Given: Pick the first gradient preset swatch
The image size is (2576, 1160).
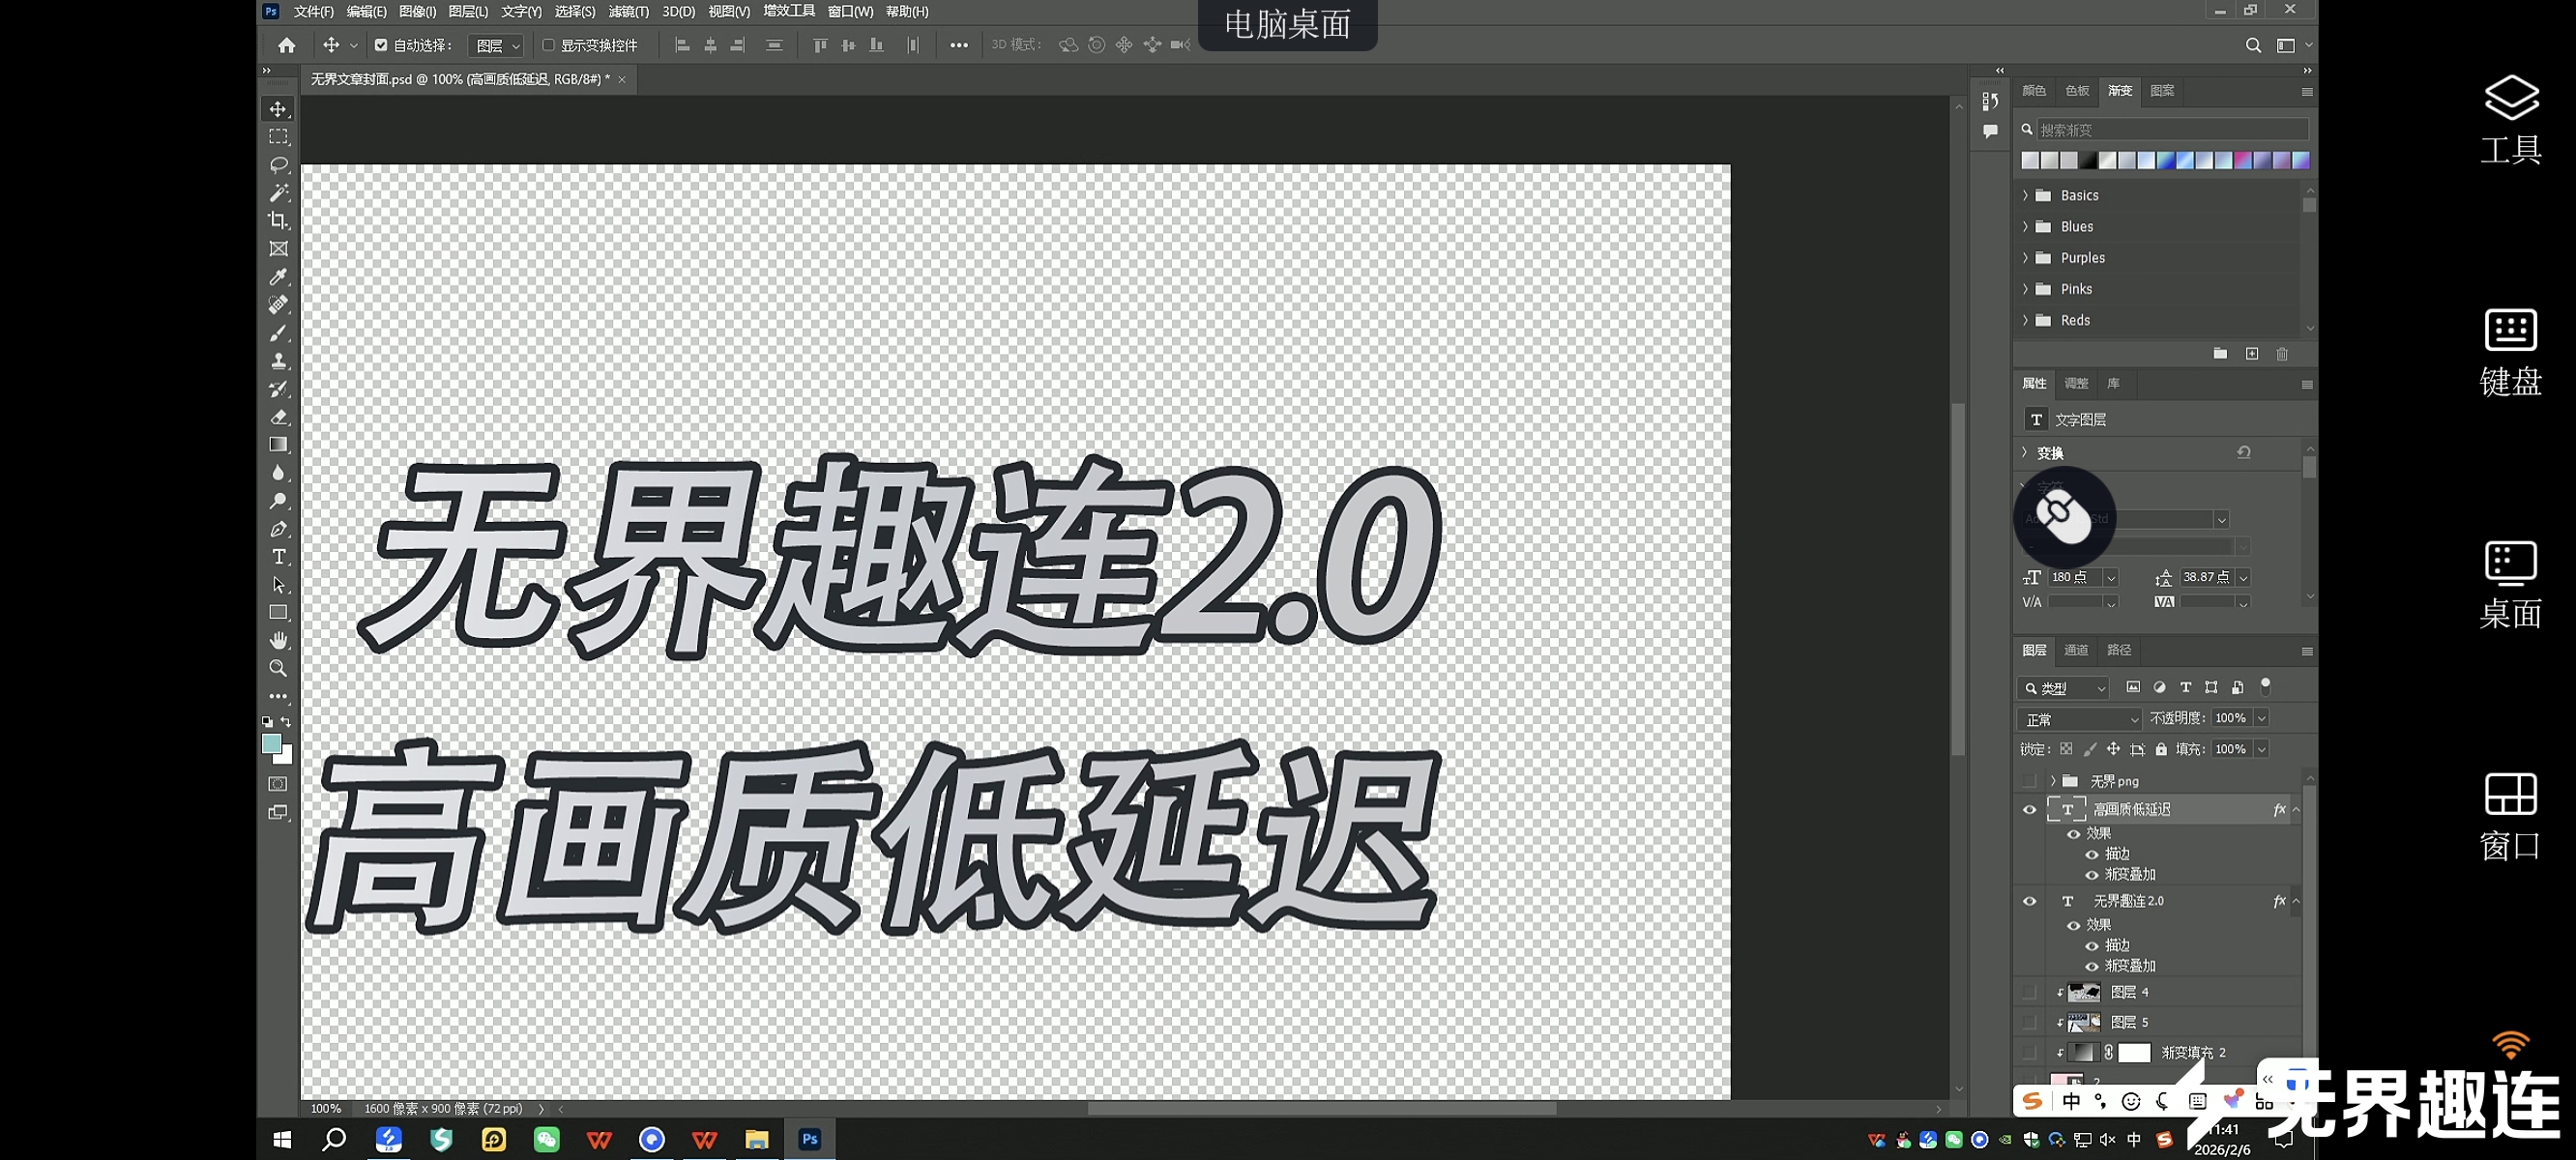Looking at the screenshot, I should click(x=2030, y=160).
